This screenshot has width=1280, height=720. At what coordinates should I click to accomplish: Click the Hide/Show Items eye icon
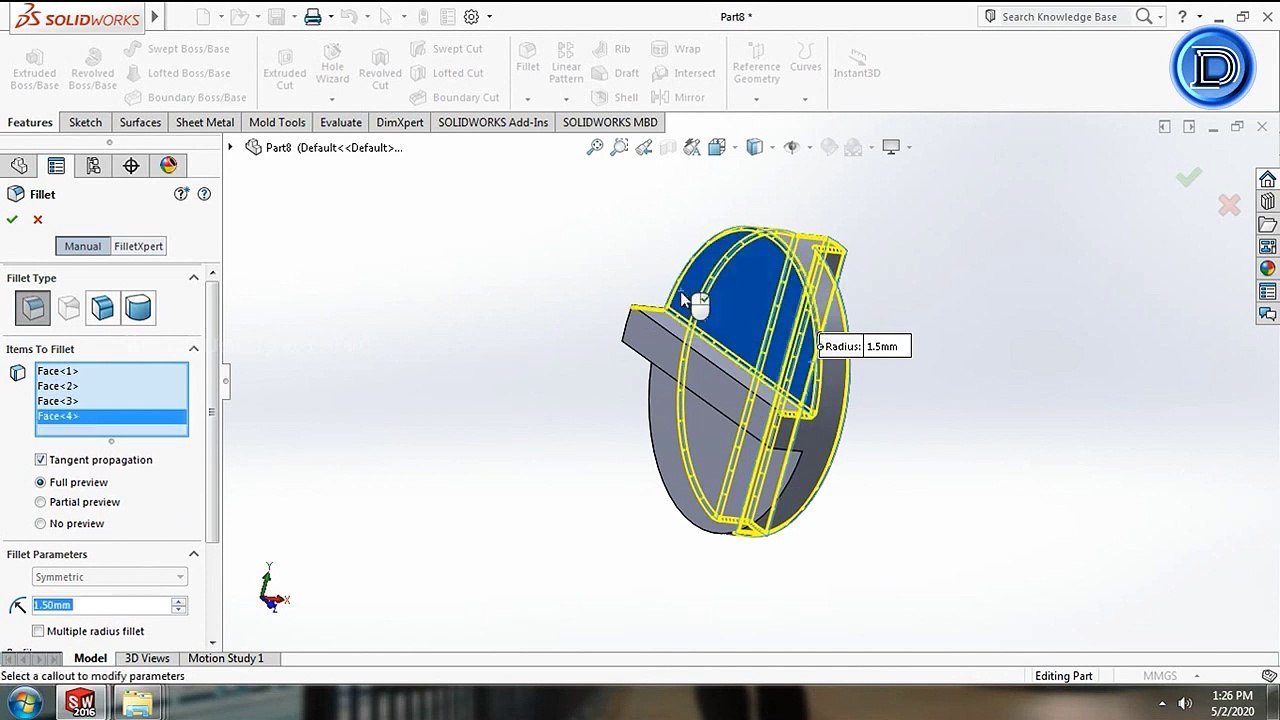click(x=791, y=147)
